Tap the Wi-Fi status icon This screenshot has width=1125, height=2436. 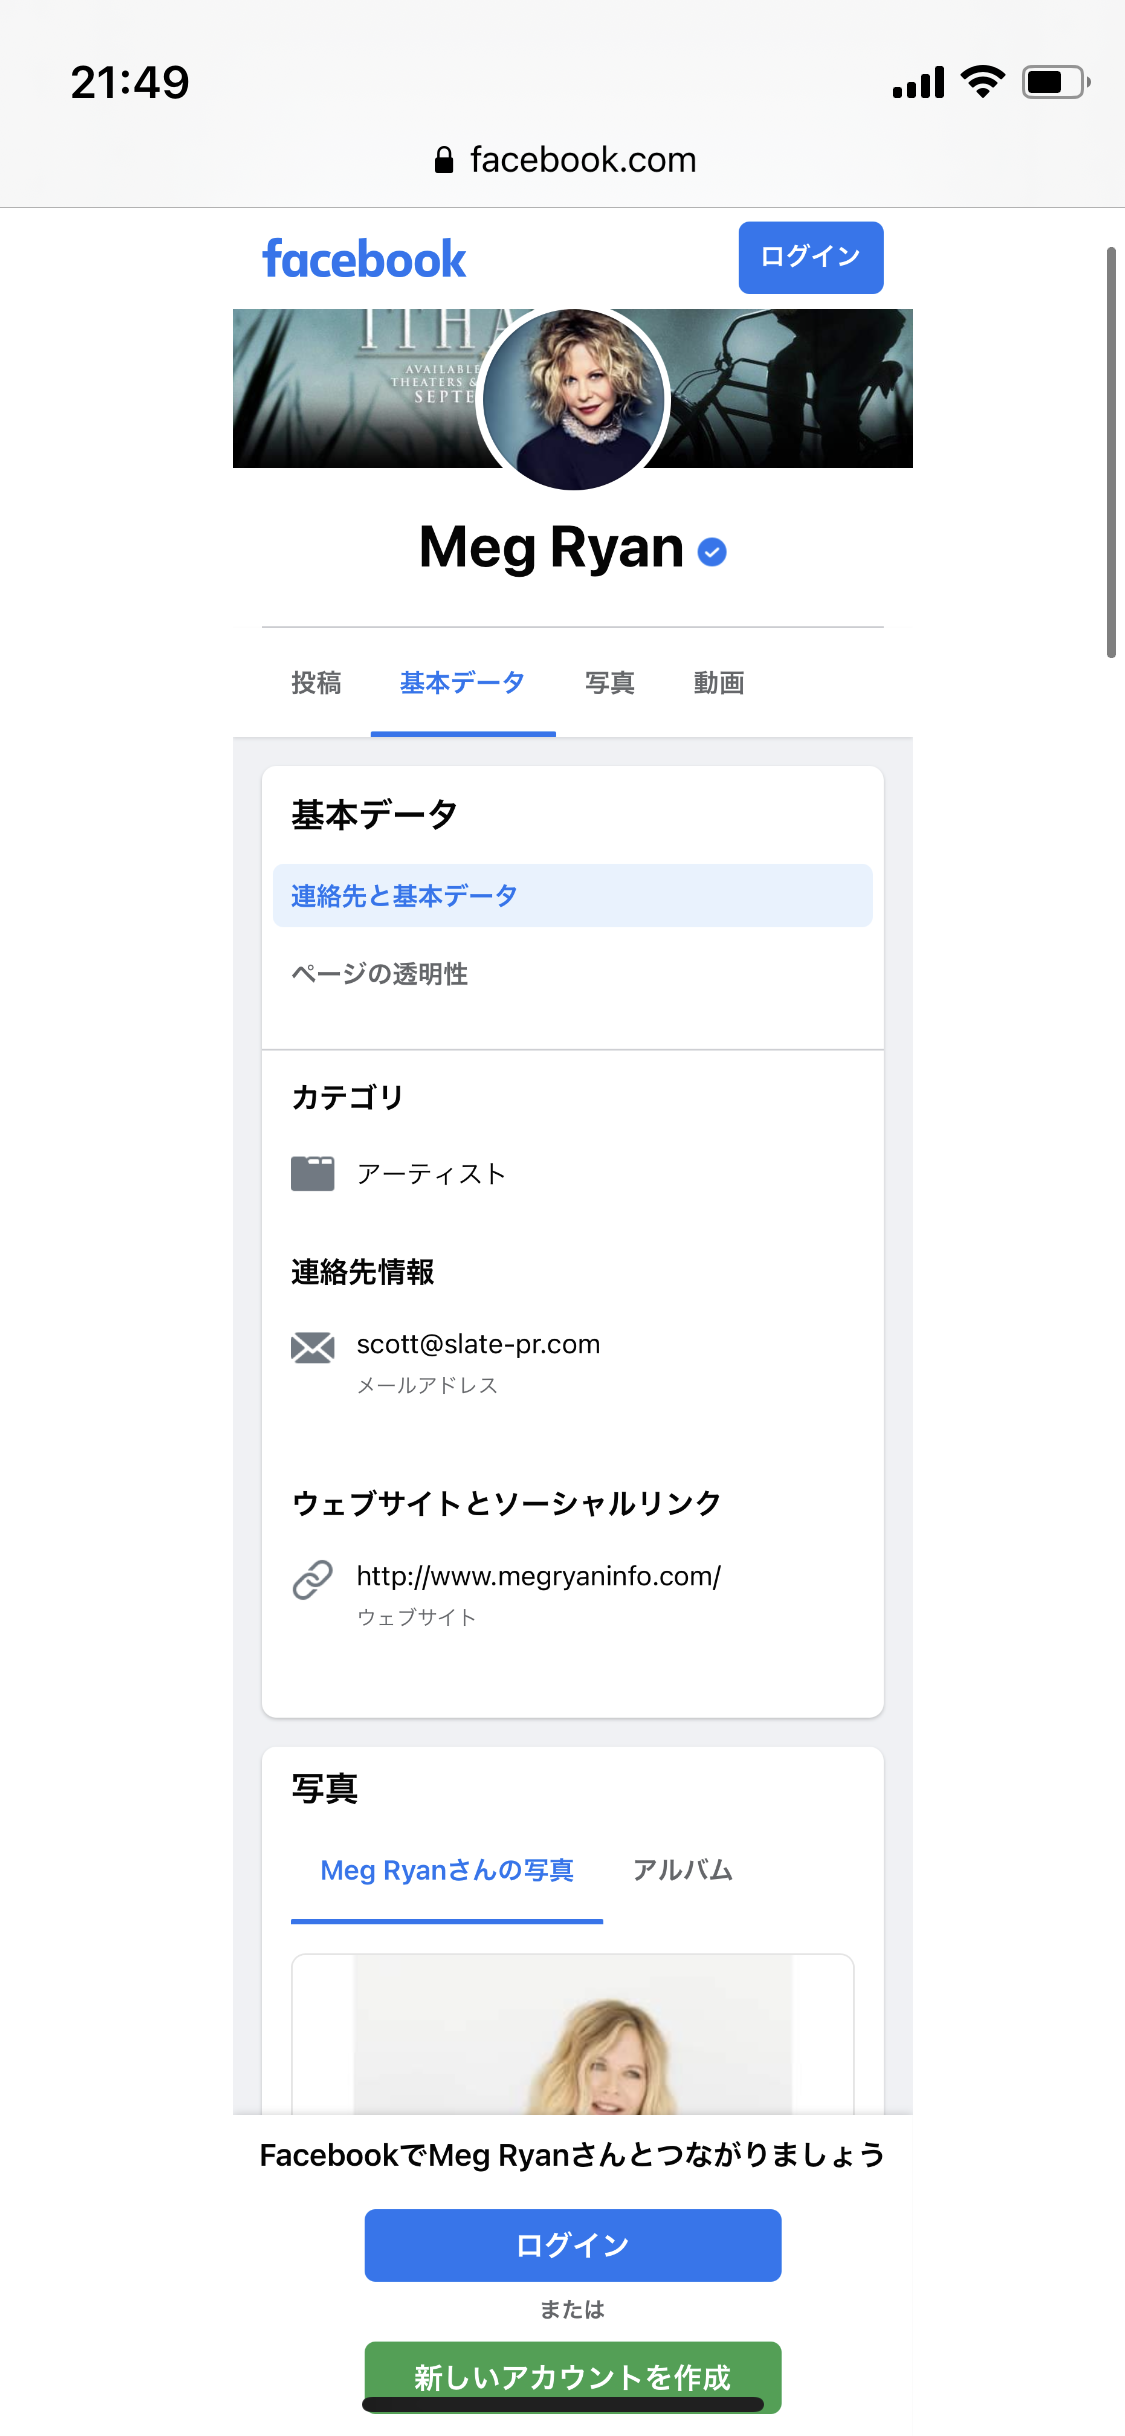(x=983, y=82)
